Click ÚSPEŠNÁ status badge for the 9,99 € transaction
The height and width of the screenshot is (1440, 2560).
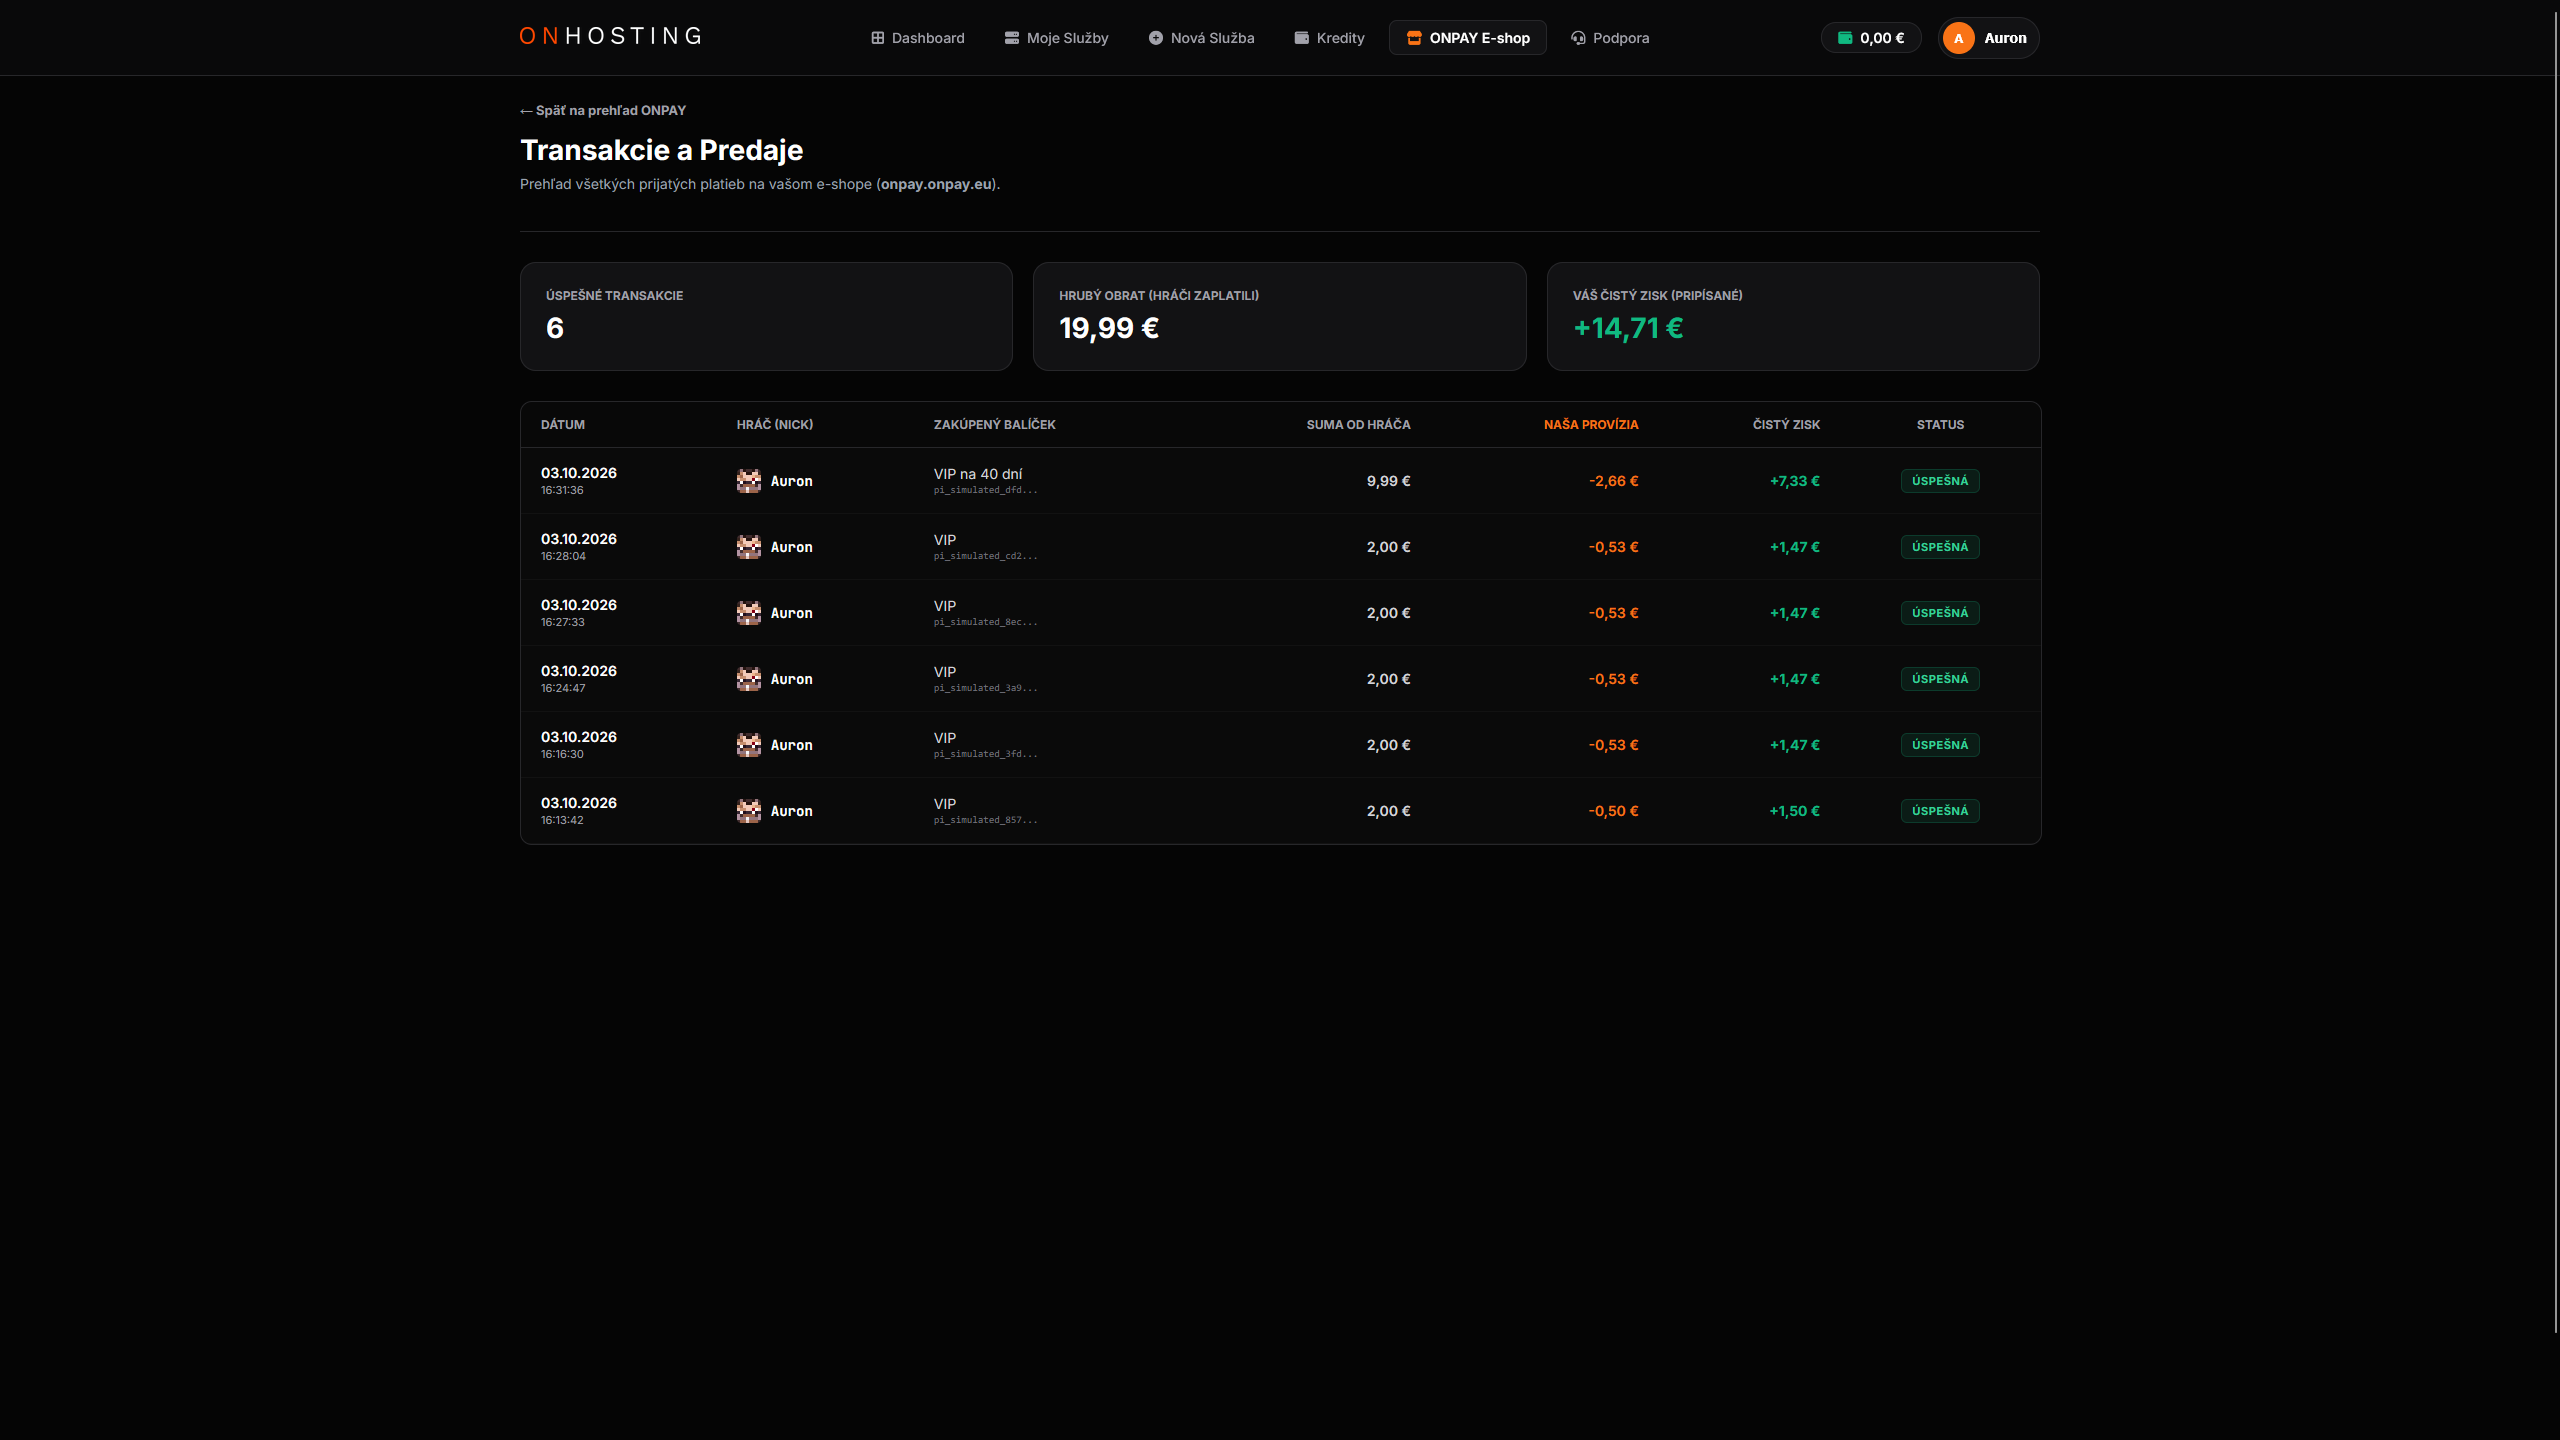[x=1940, y=481]
